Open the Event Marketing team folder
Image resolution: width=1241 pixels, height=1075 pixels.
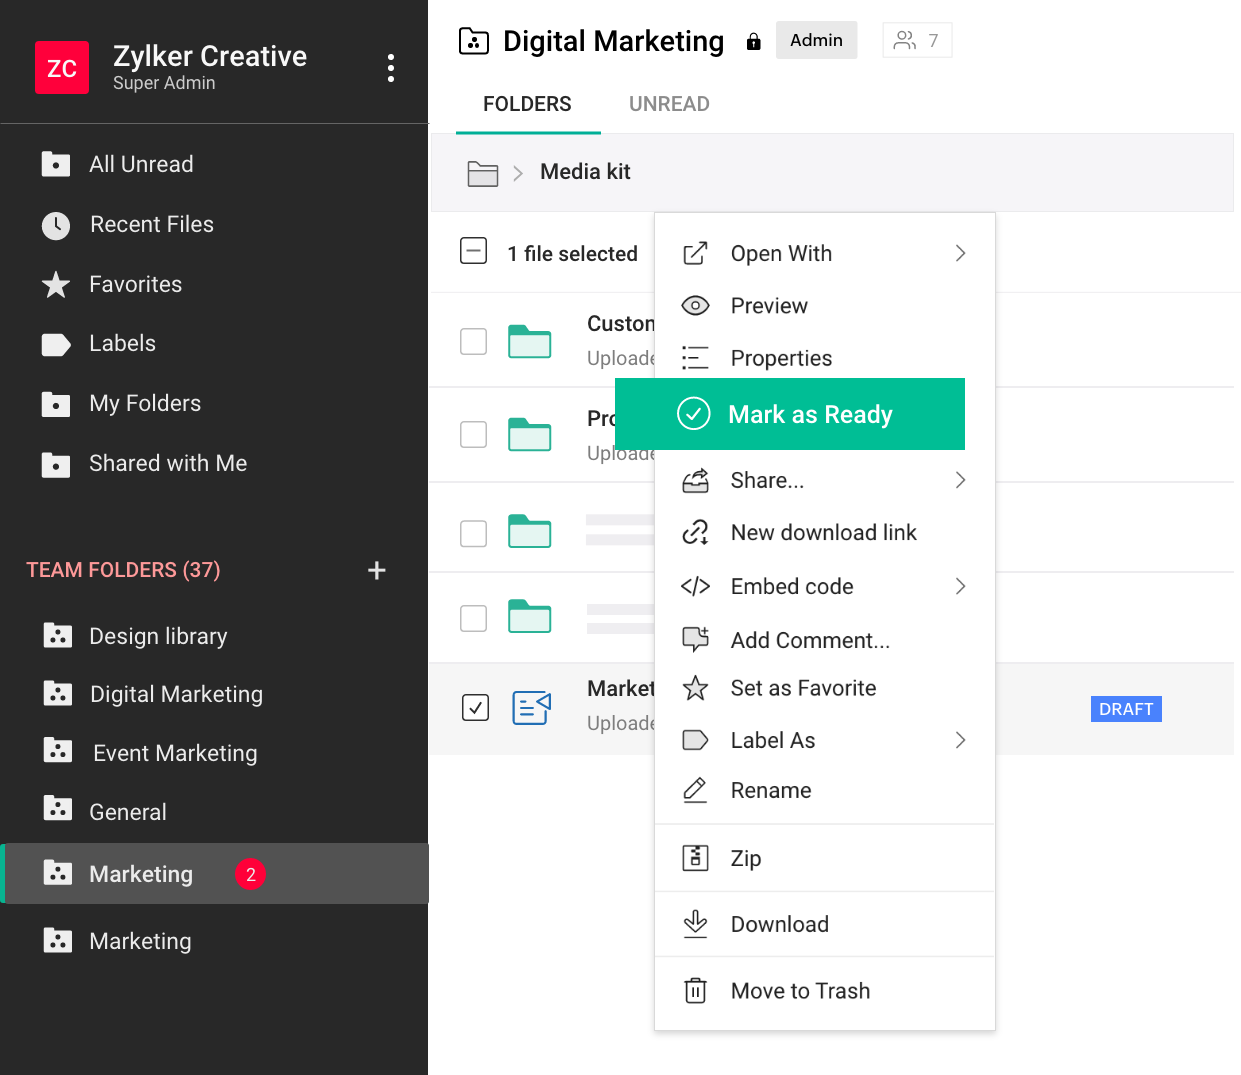coord(174,753)
